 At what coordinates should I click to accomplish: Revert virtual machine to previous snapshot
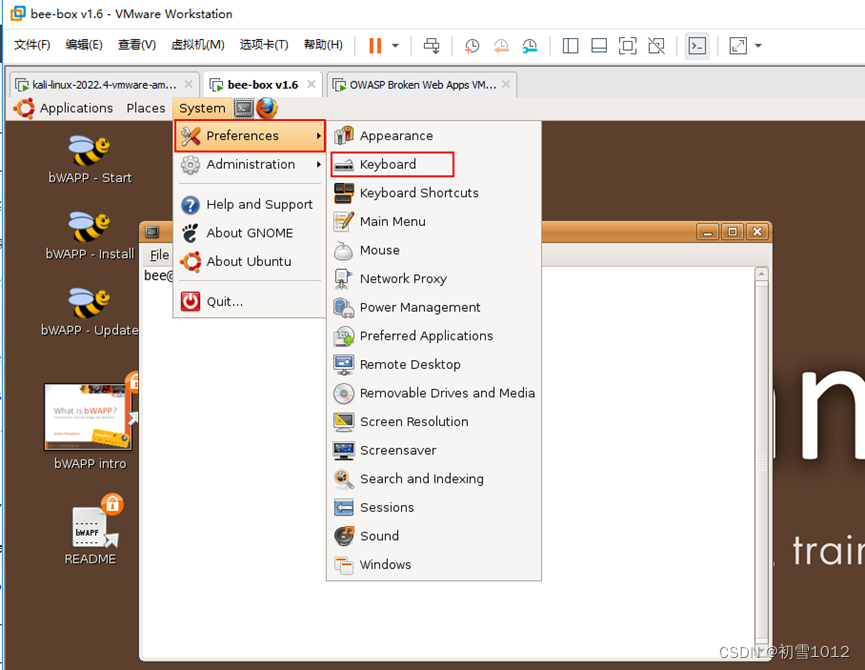(501, 46)
